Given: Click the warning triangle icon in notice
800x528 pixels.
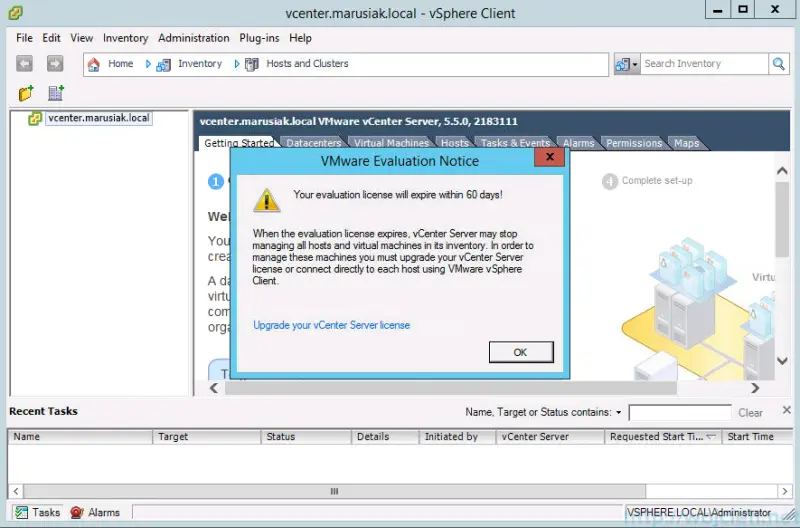Looking at the screenshot, I should [x=266, y=200].
